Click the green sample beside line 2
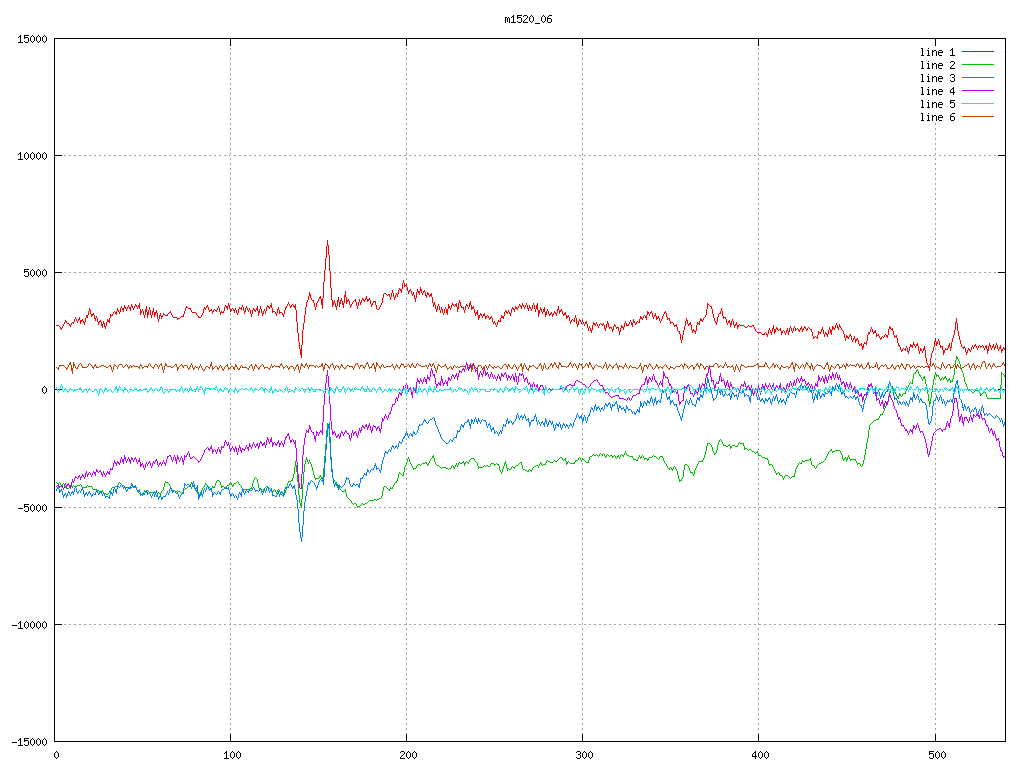Screen dimensions: 1024x768 click(x=978, y=65)
